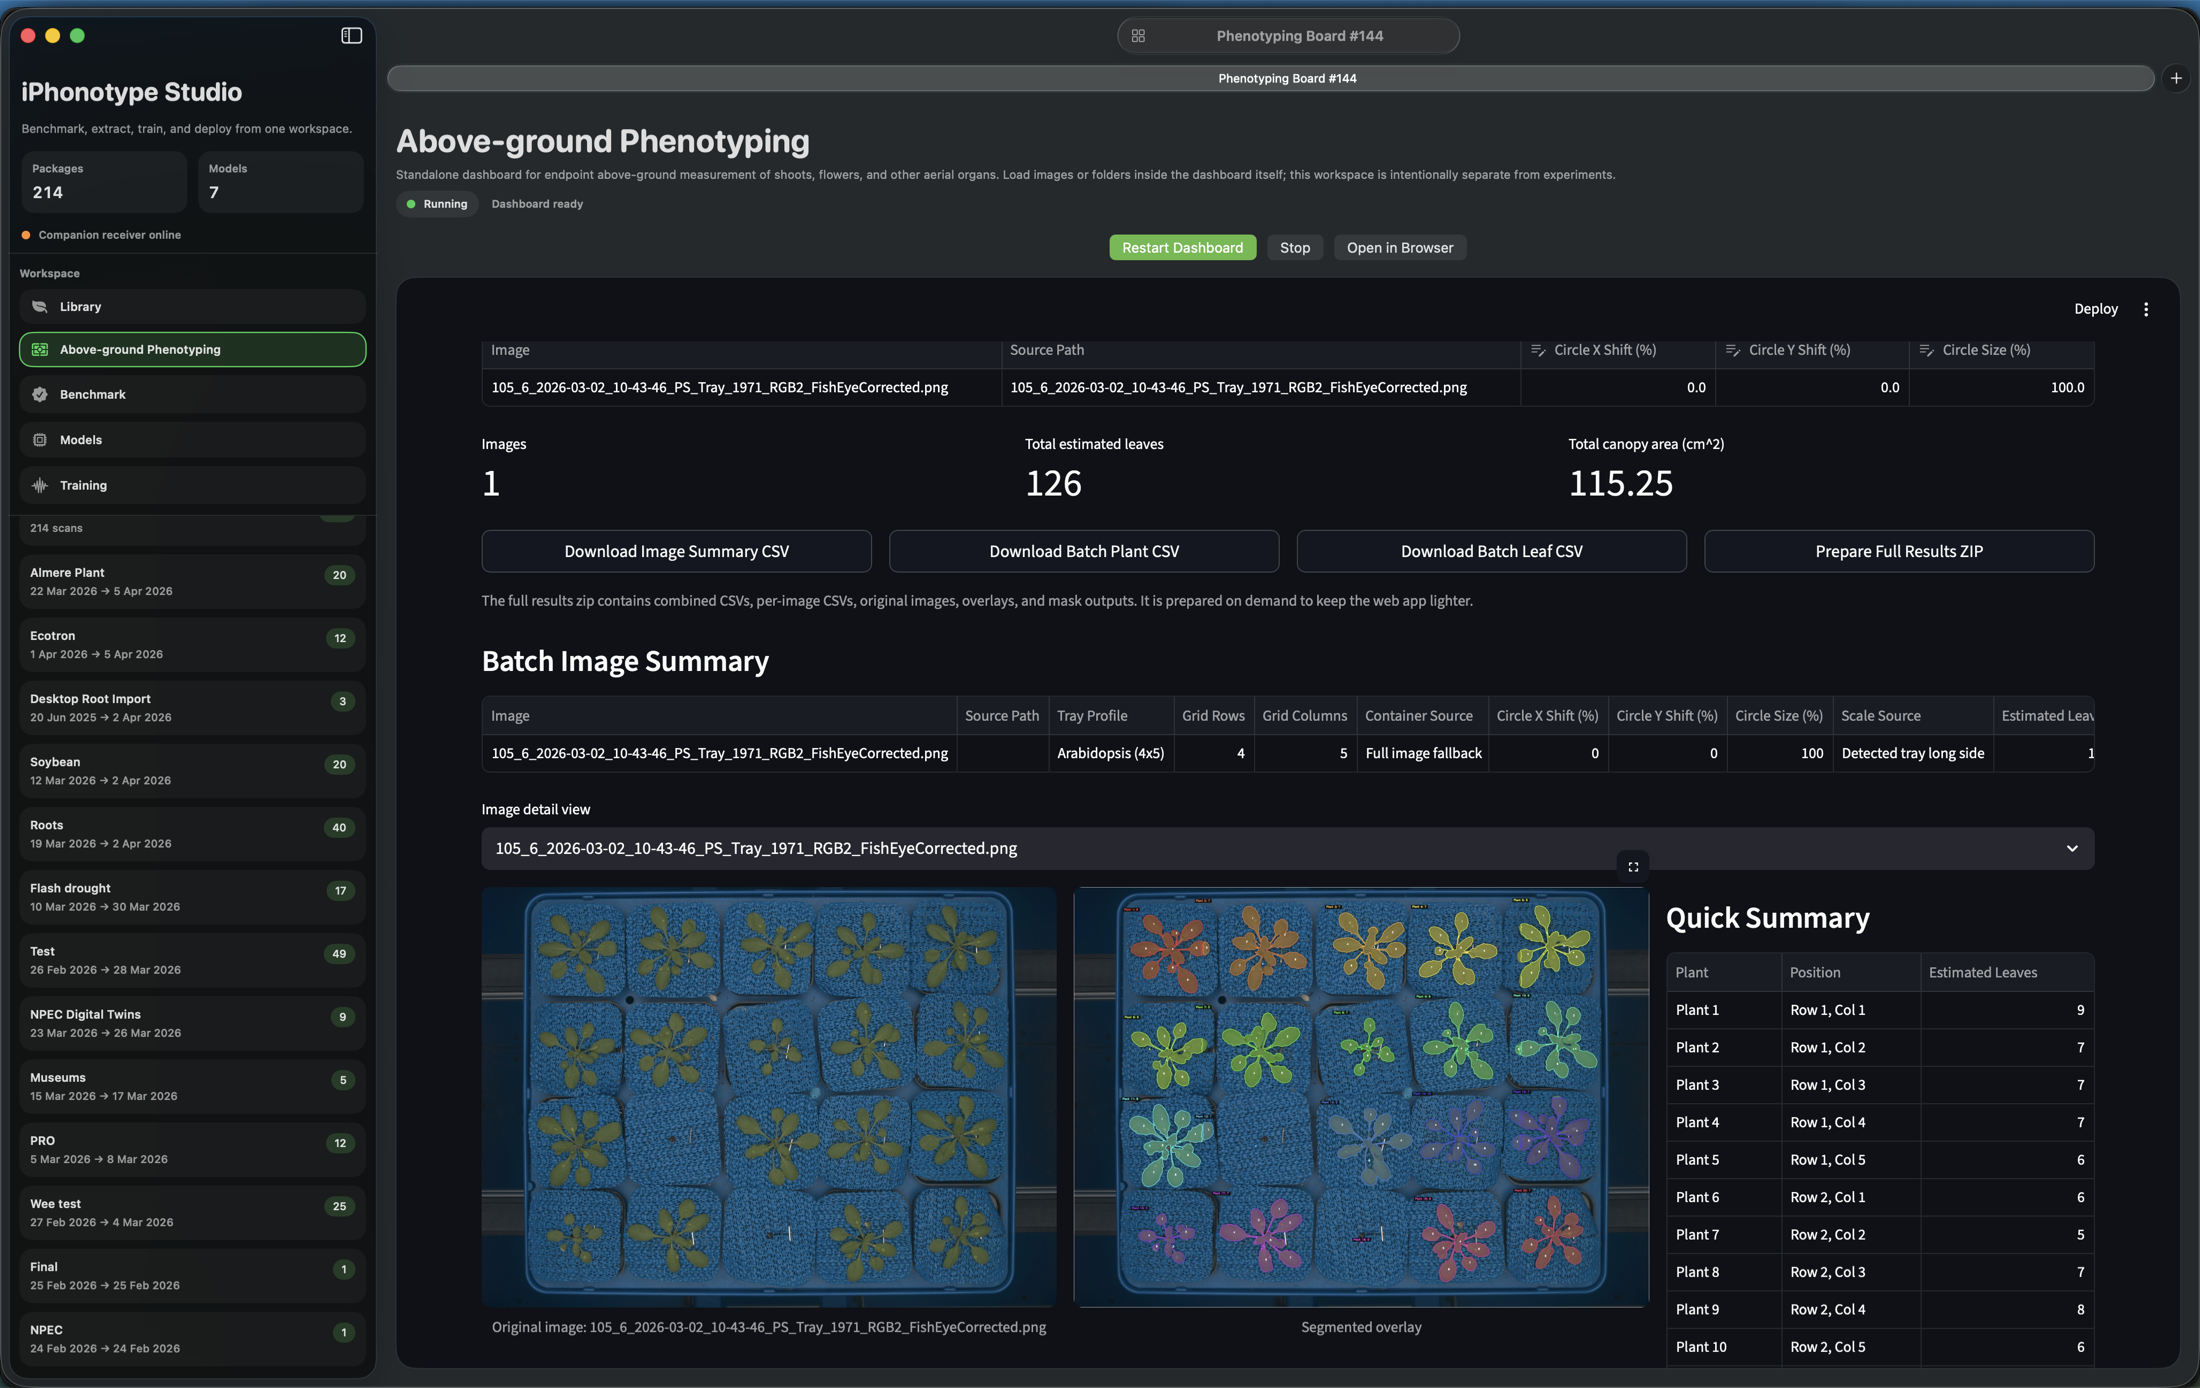Open the overflow menu beside Deploy
2200x1388 pixels.
pyautogui.click(x=2147, y=309)
